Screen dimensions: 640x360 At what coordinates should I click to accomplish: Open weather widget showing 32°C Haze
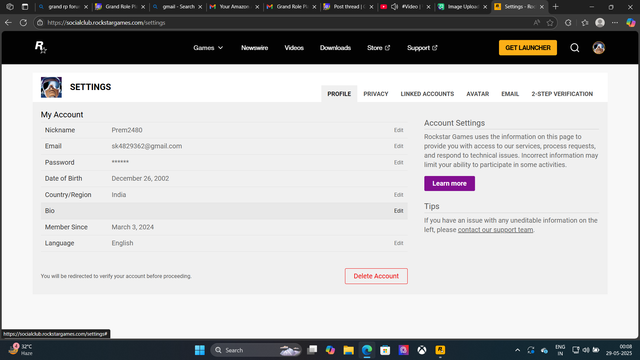[x=20, y=349]
